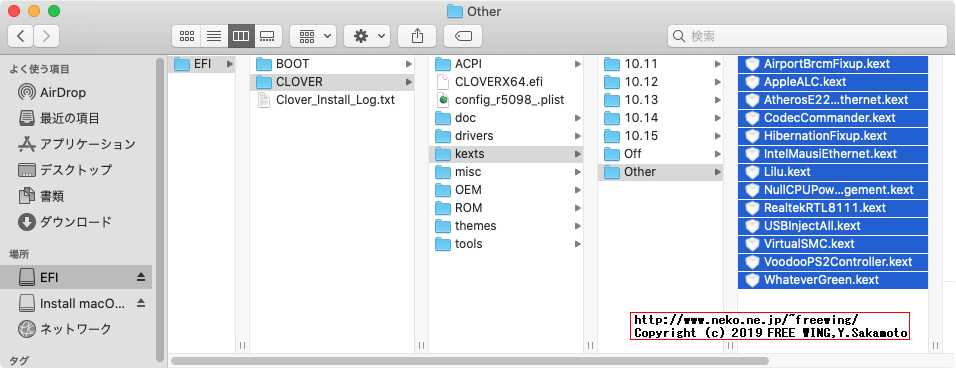Click the Edit Tags toolbar button
The width and height of the screenshot is (956, 368).
click(x=463, y=36)
